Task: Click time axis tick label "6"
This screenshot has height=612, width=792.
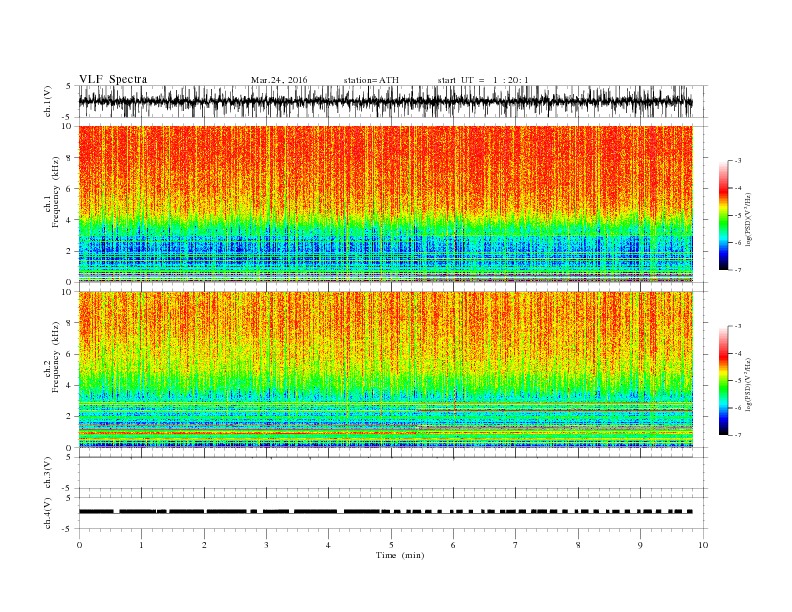Action: click(x=453, y=545)
